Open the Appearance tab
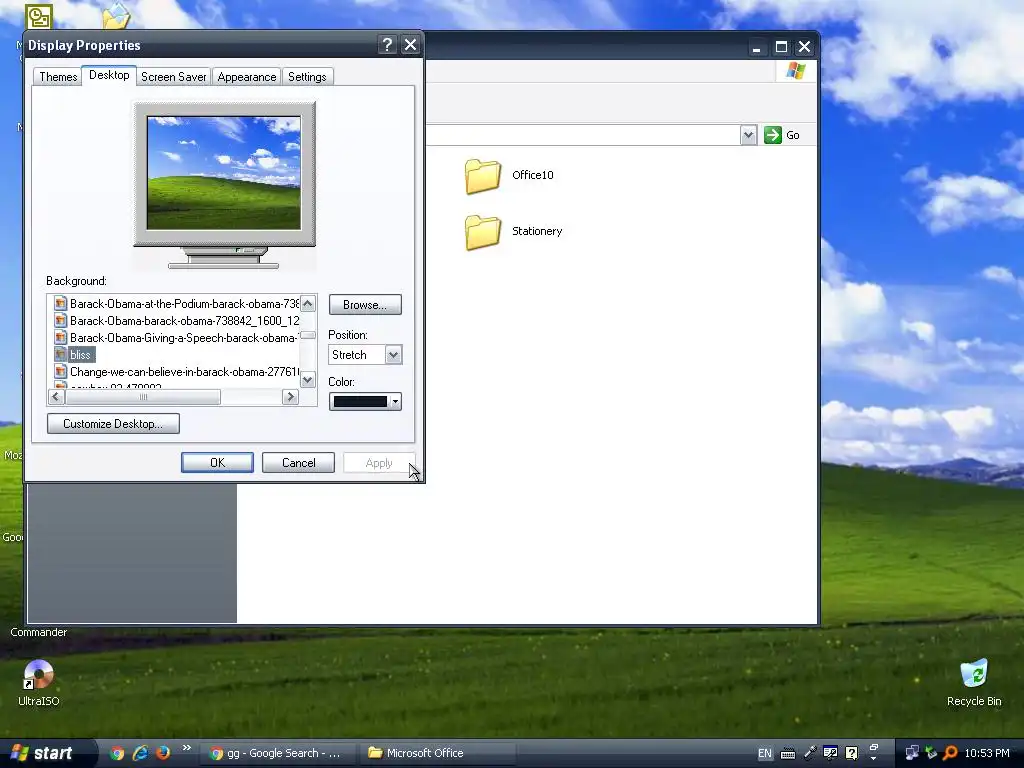The width and height of the screenshot is (1024, 768). [247, 77]
